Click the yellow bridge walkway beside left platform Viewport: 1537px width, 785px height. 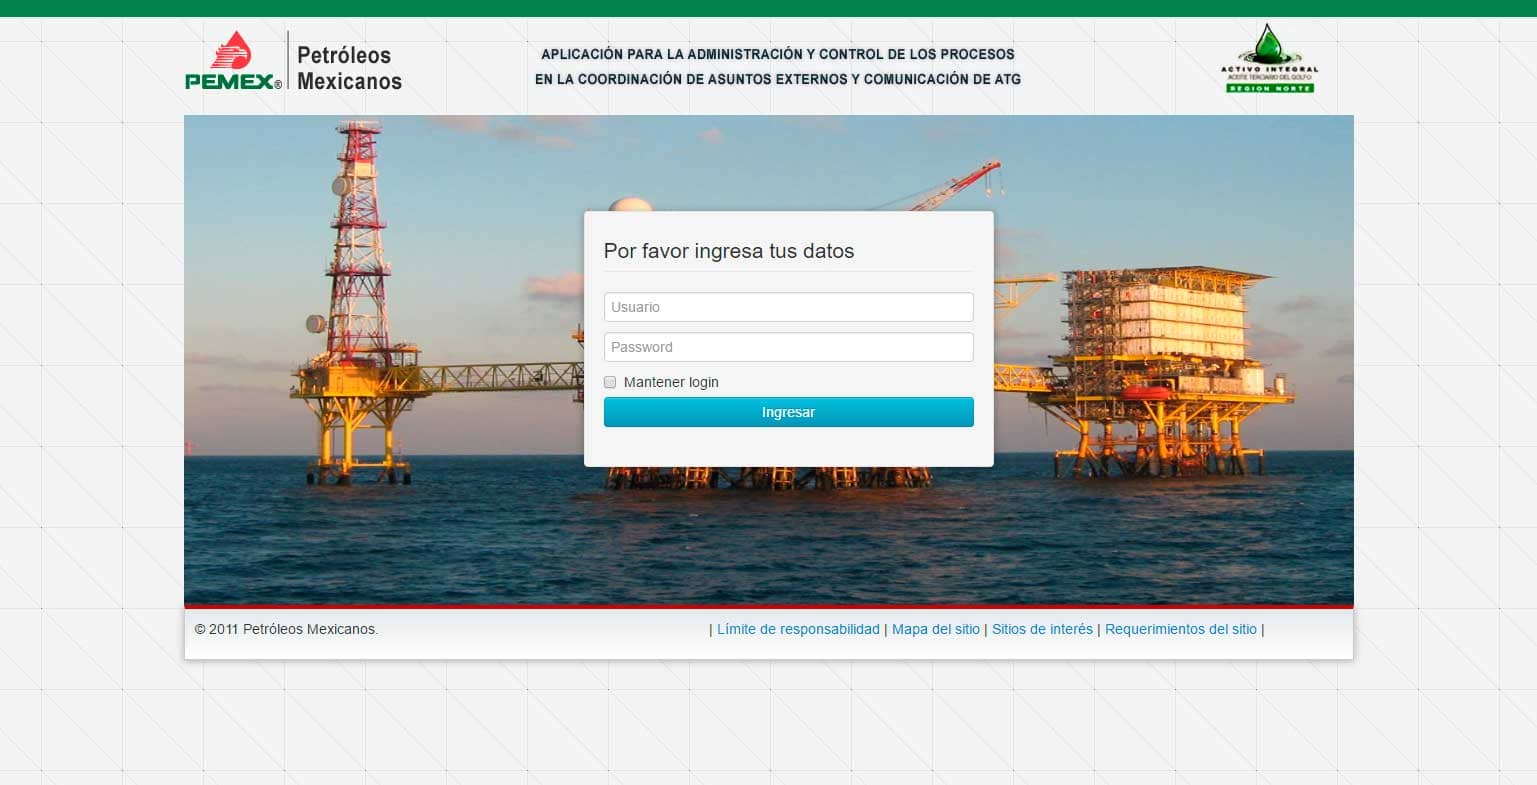click(500, 377)
